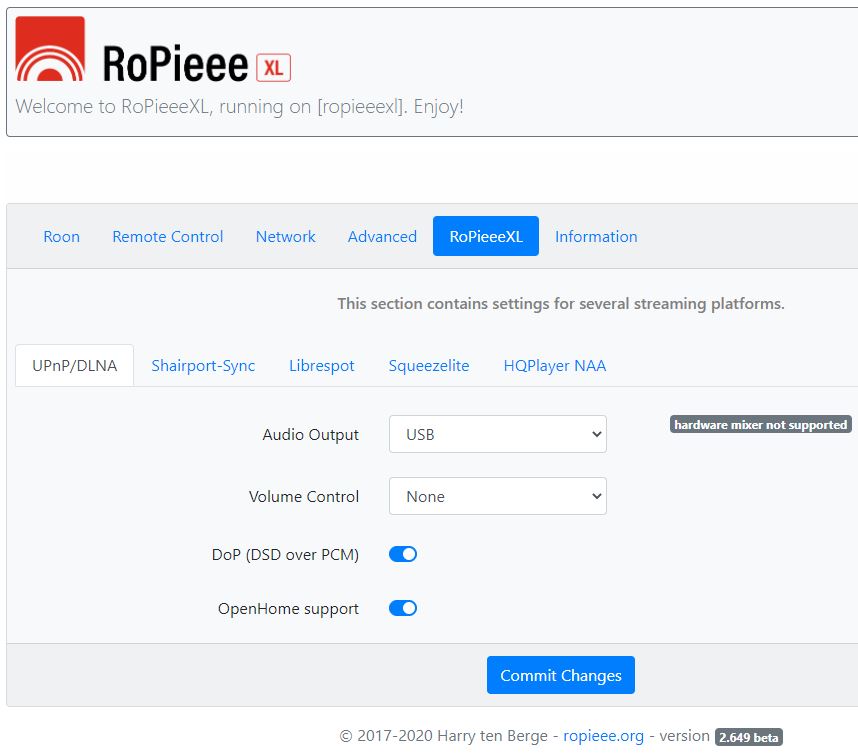Open the Librespot sub-tab
Image resolution: width=858 pixels, height=755 pixels.
click(322, 365)
